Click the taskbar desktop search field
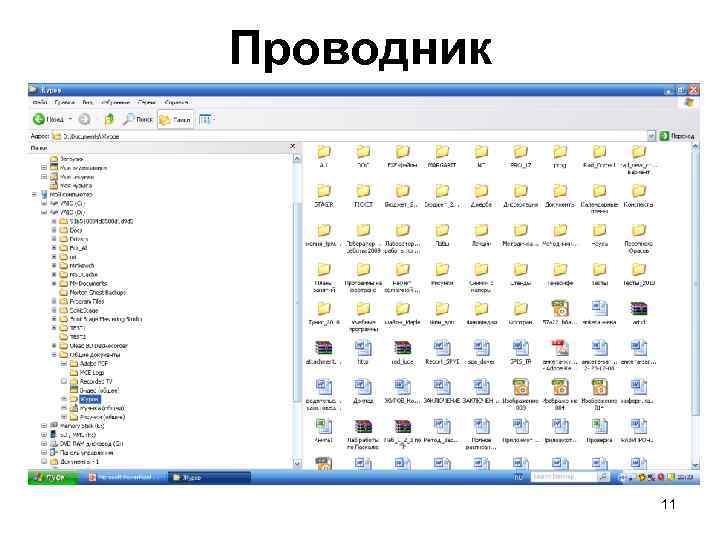Image resolution: width=720 pixels, height=540 pixels. click(x=563, y=477)
